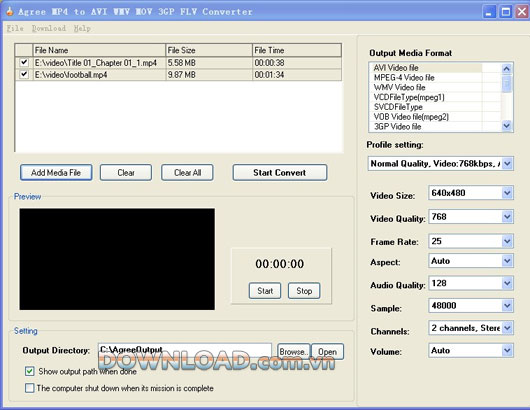Open the Aspect dropdown
530x410 pixels.
[507, 261]
